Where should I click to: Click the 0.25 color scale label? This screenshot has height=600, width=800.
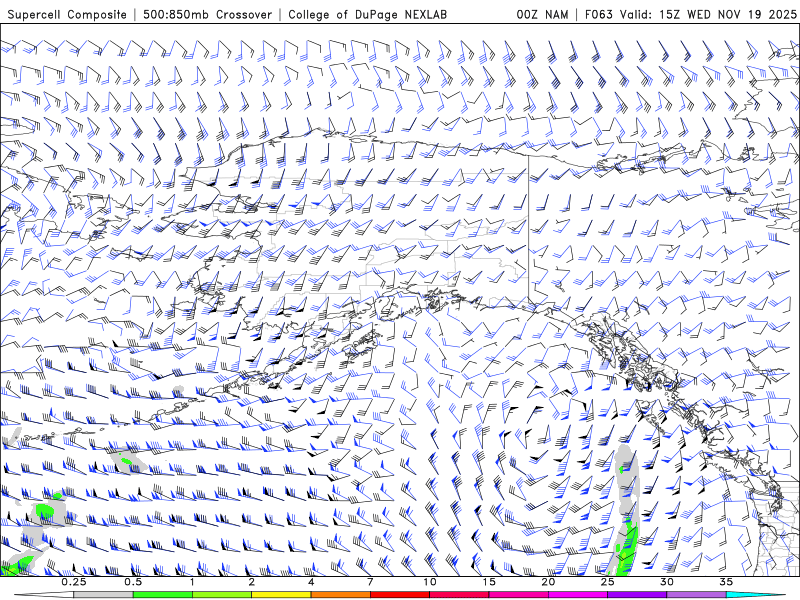74,582
